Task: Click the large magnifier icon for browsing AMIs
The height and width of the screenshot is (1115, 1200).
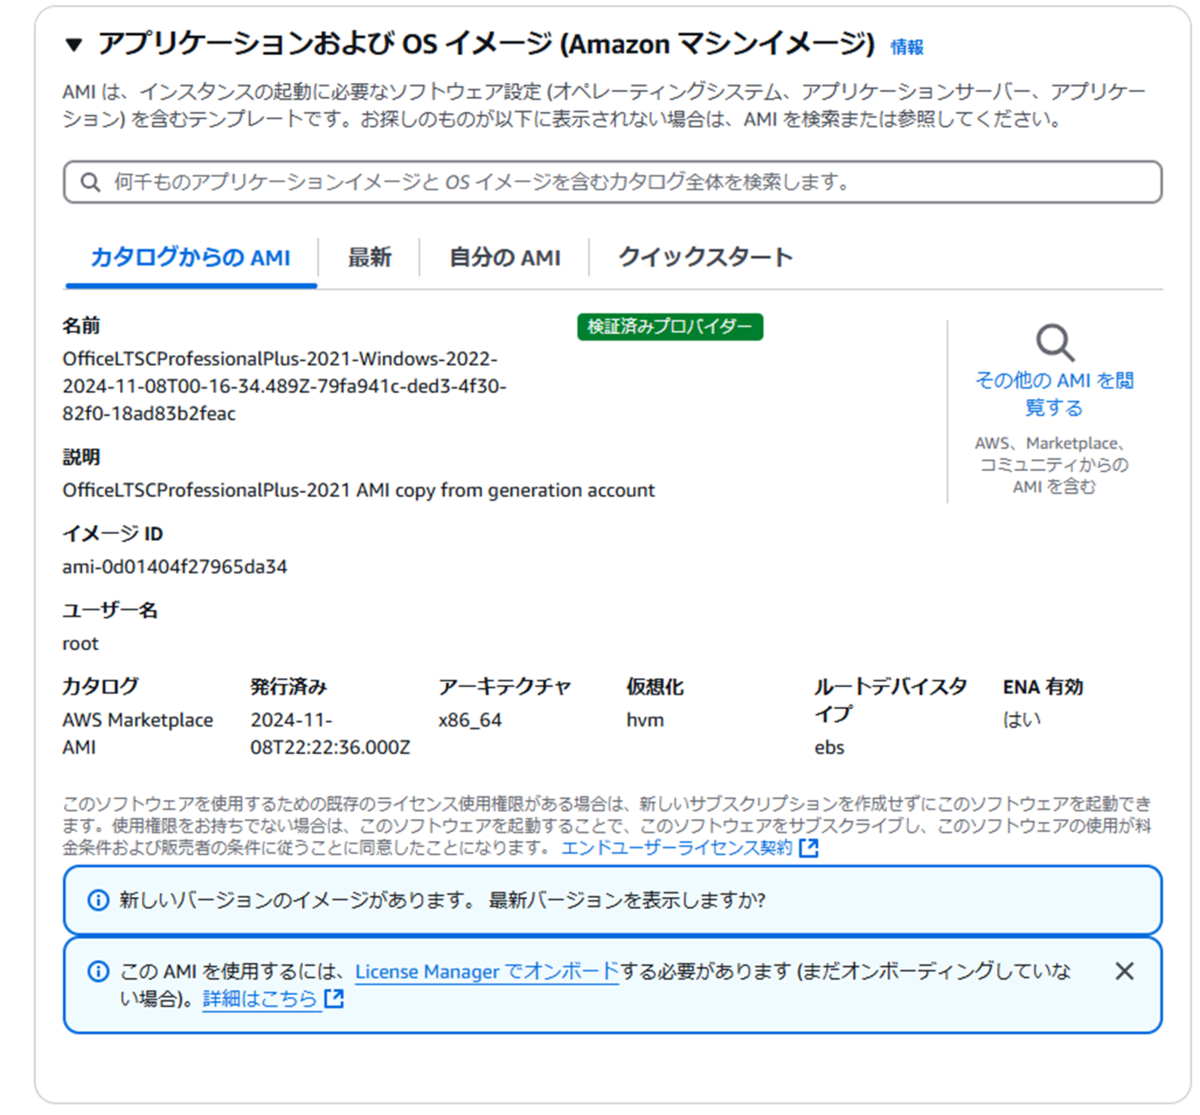Action: tap(1055, 342)
